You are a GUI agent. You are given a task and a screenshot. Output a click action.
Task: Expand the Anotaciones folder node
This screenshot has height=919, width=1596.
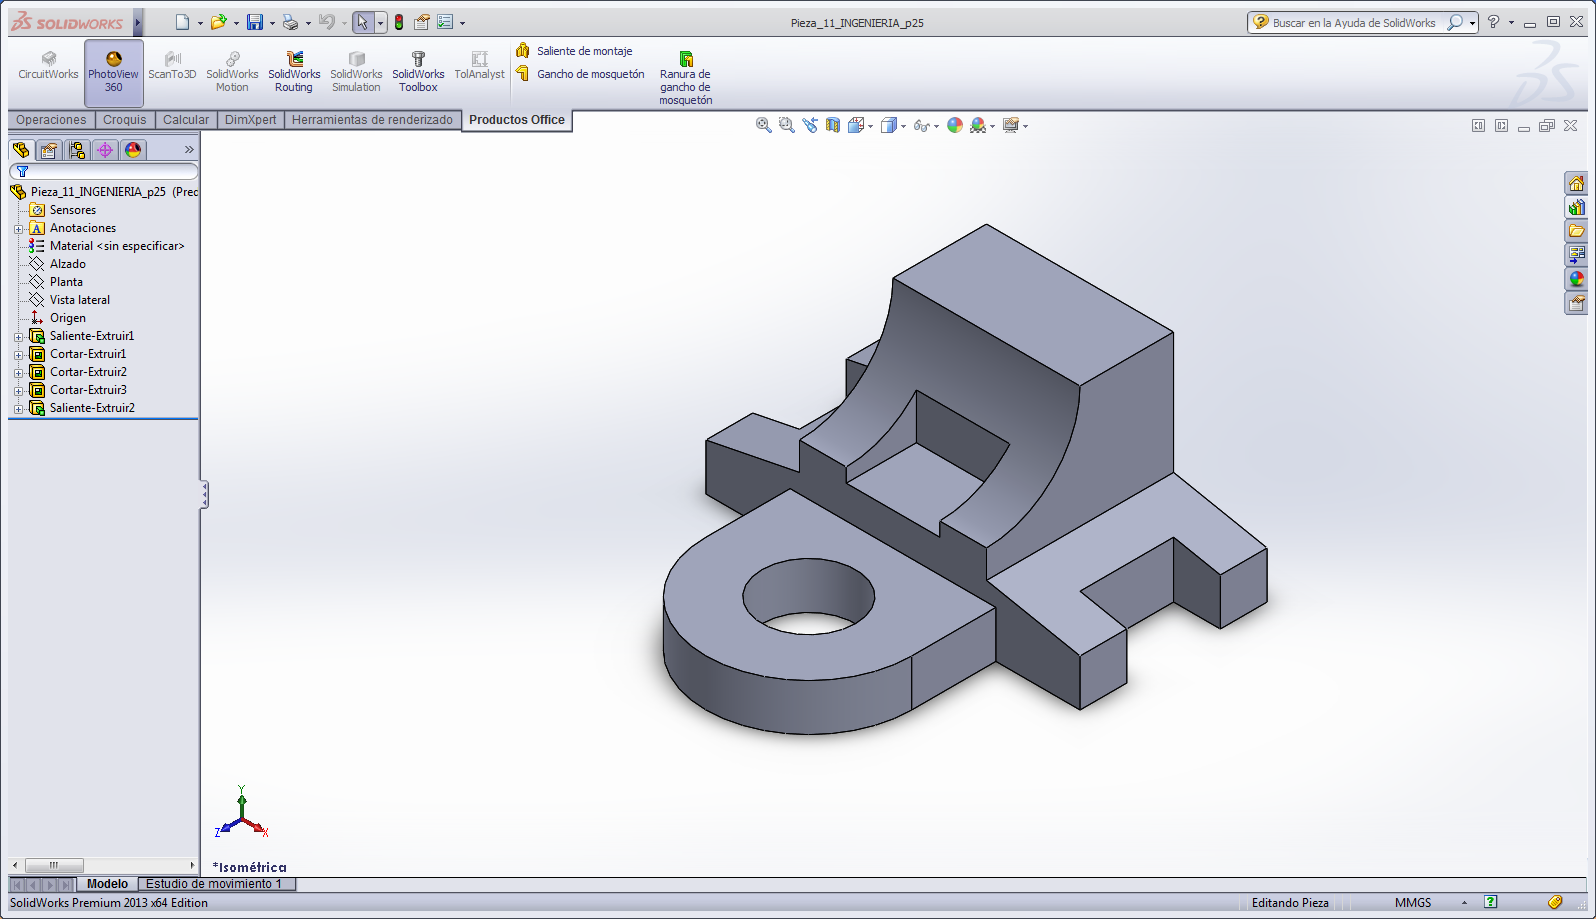tap(18, 229)
